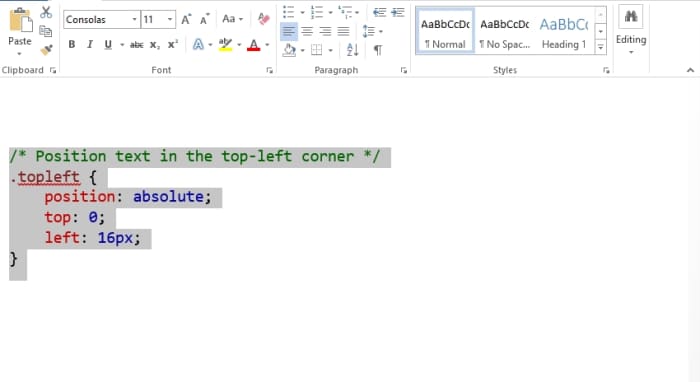Show or hide paragraph marks

click(x=378, y=50)
